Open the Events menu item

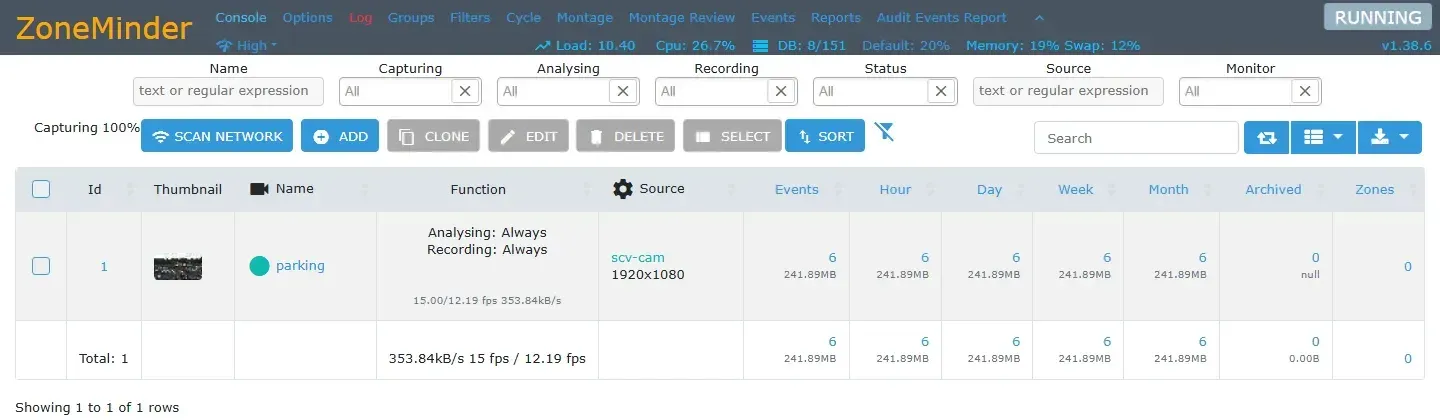pos(773,17)
